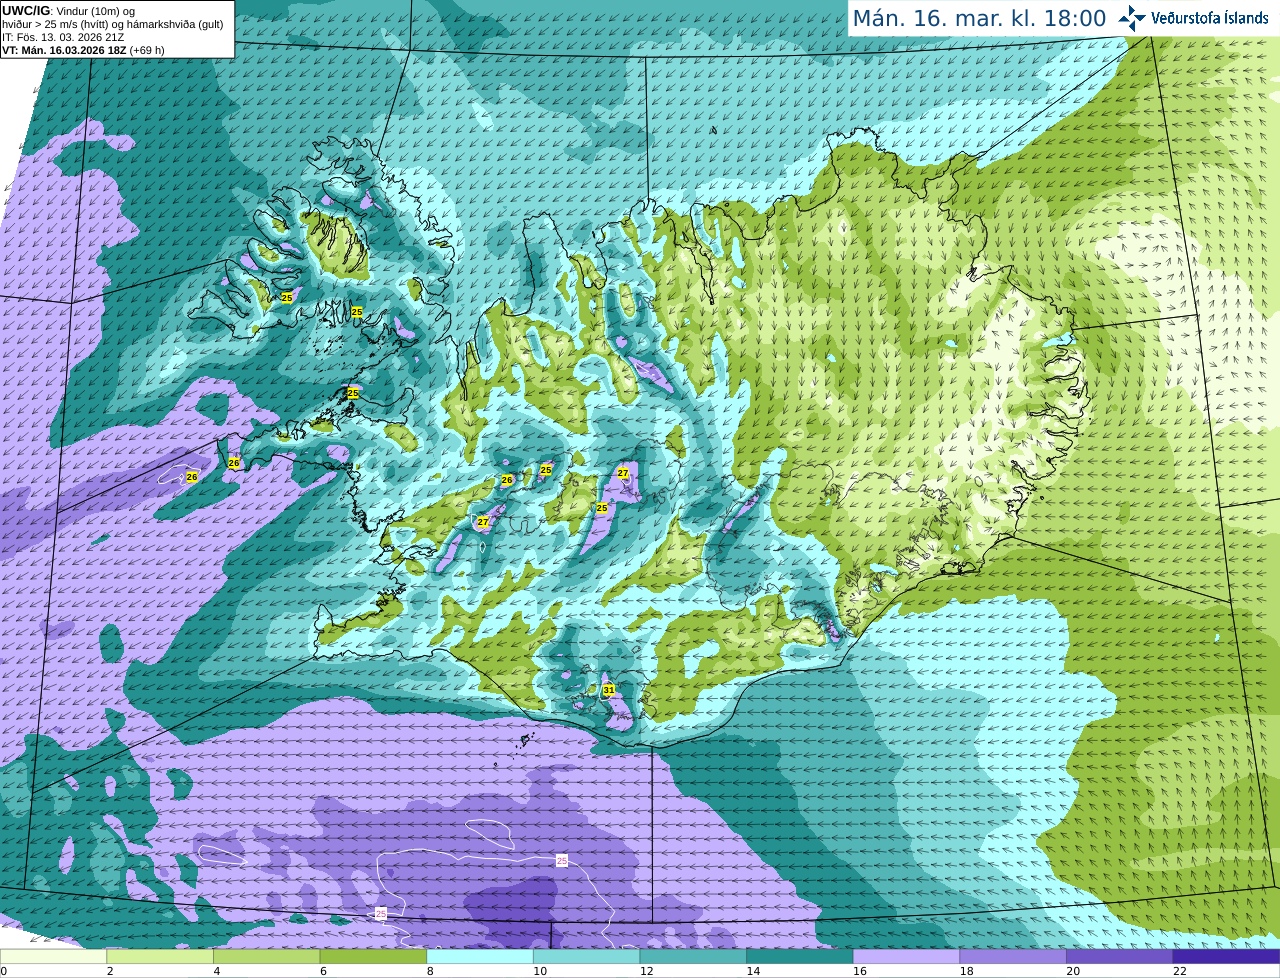Pick the 8–10 m/s light cyan legend swatch
Image resolution: width=1280 pixels, height=978 pixels.
point(480,956)
